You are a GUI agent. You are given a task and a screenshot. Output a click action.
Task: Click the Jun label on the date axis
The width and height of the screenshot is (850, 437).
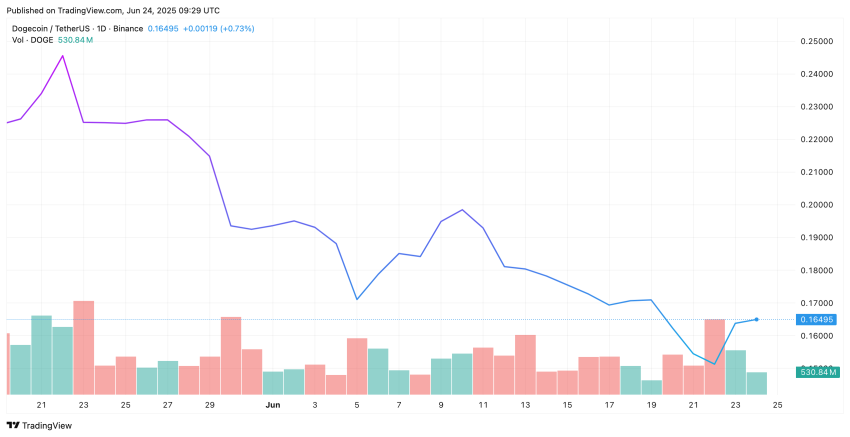(272, 404)
